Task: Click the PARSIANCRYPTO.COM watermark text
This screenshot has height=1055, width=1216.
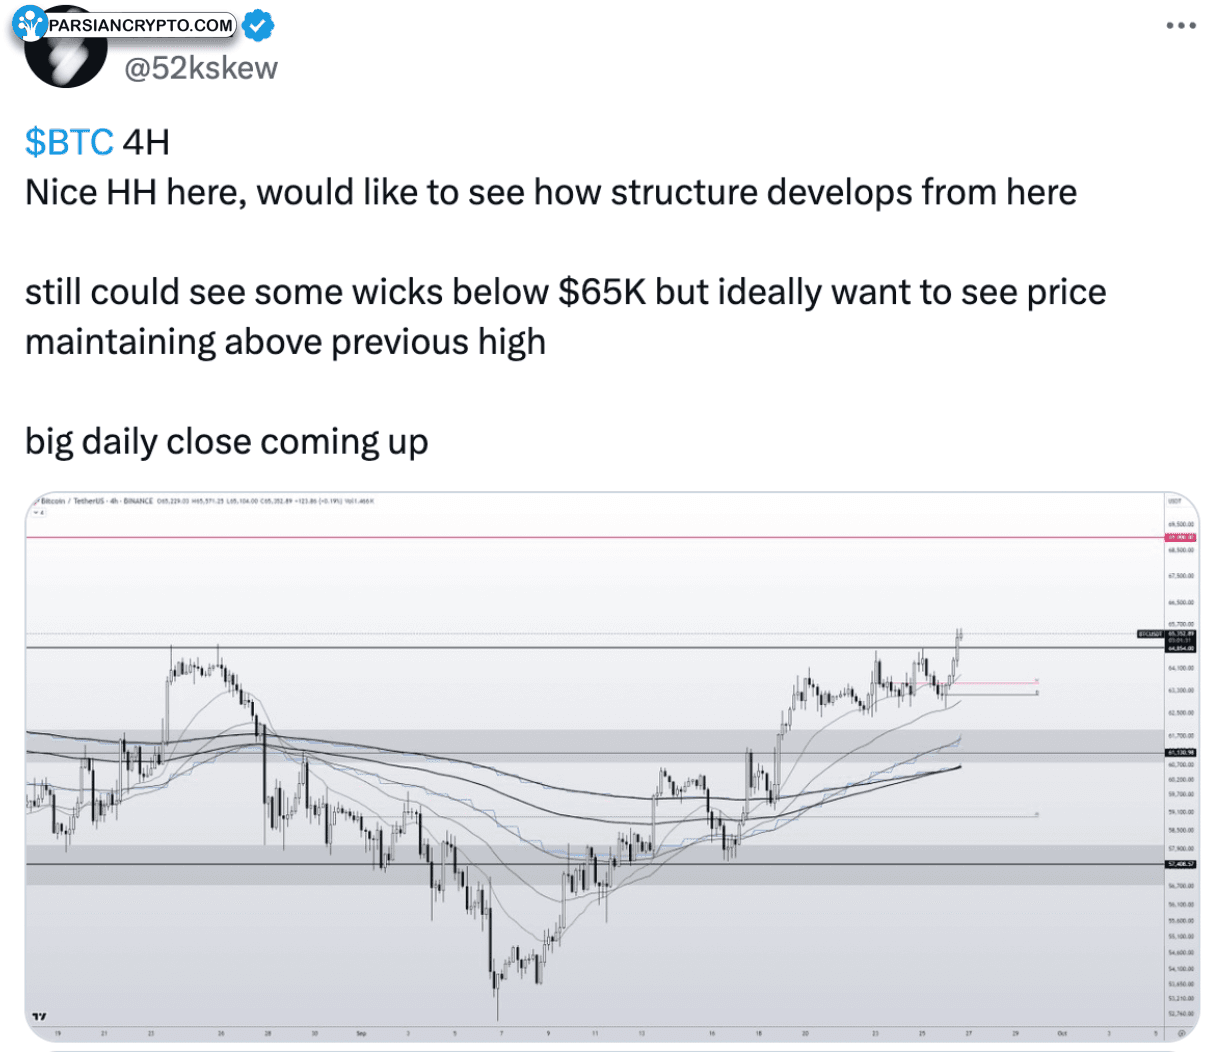Action: point(140,25)
